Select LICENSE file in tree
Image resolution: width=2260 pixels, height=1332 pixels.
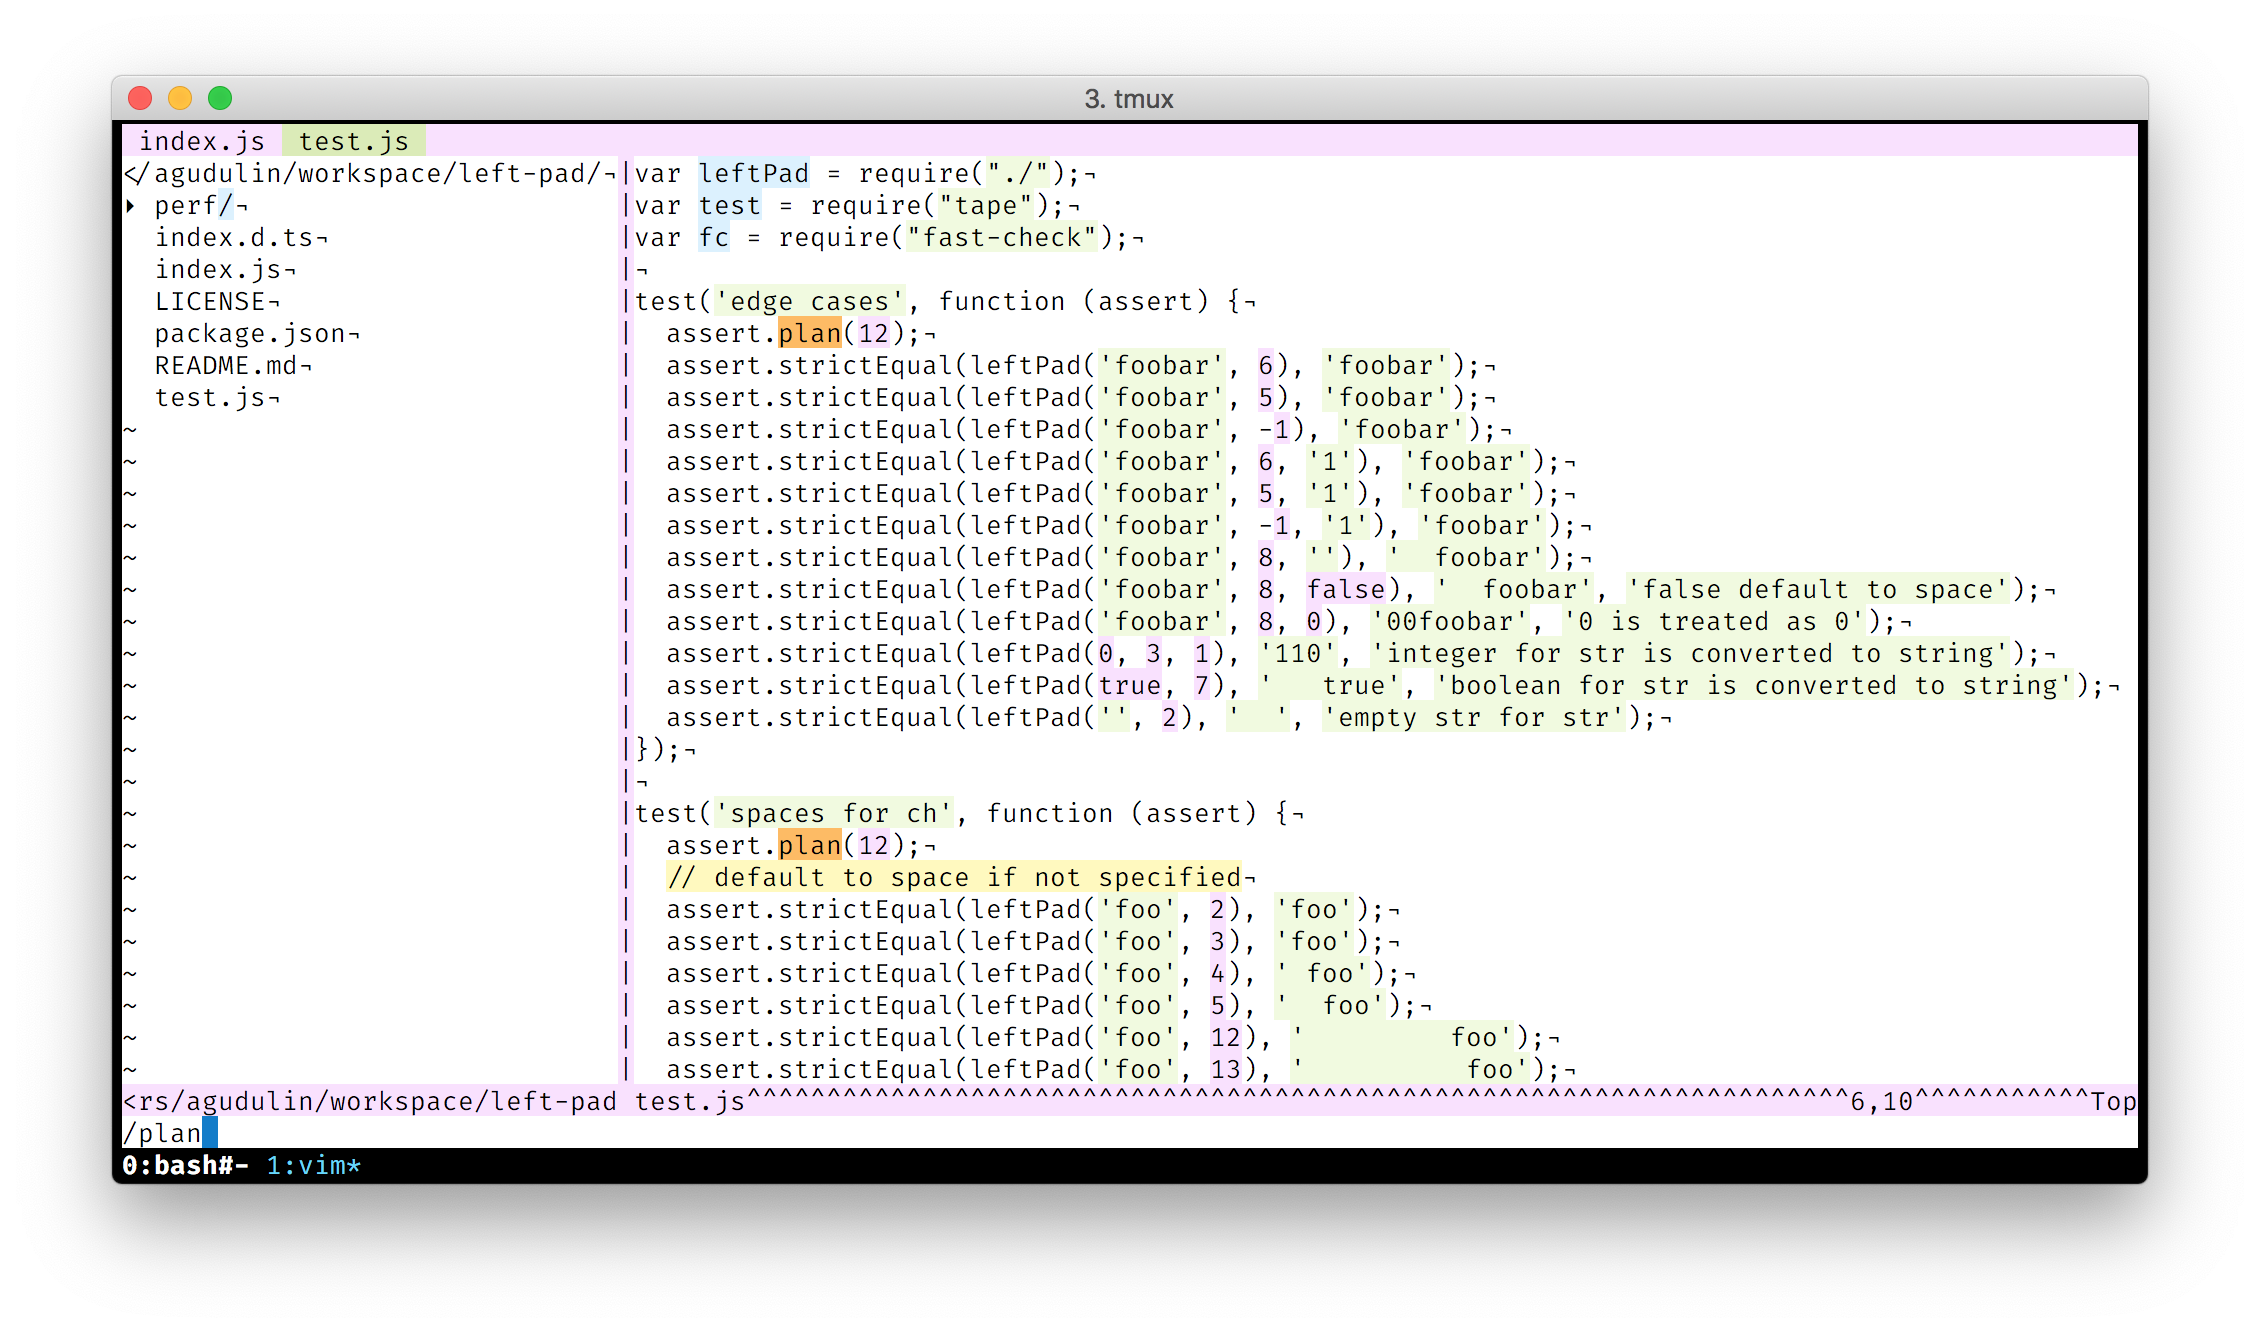[210, 302]
